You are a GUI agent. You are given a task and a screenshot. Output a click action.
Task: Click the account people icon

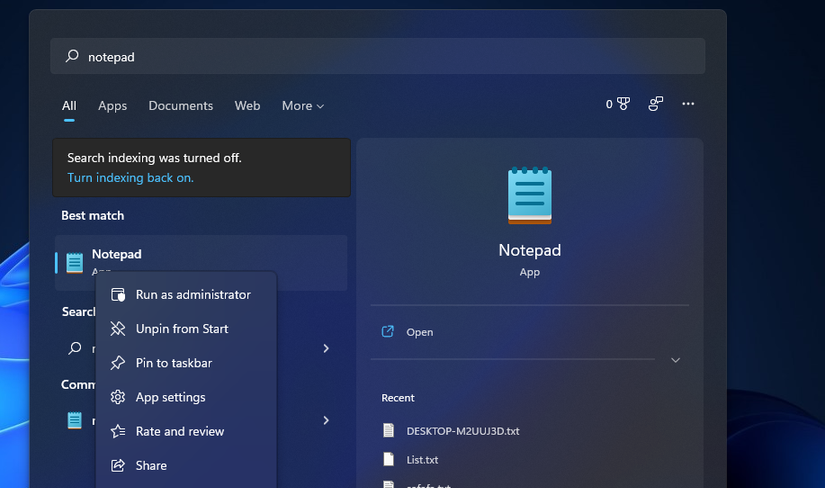click(656, 104)
